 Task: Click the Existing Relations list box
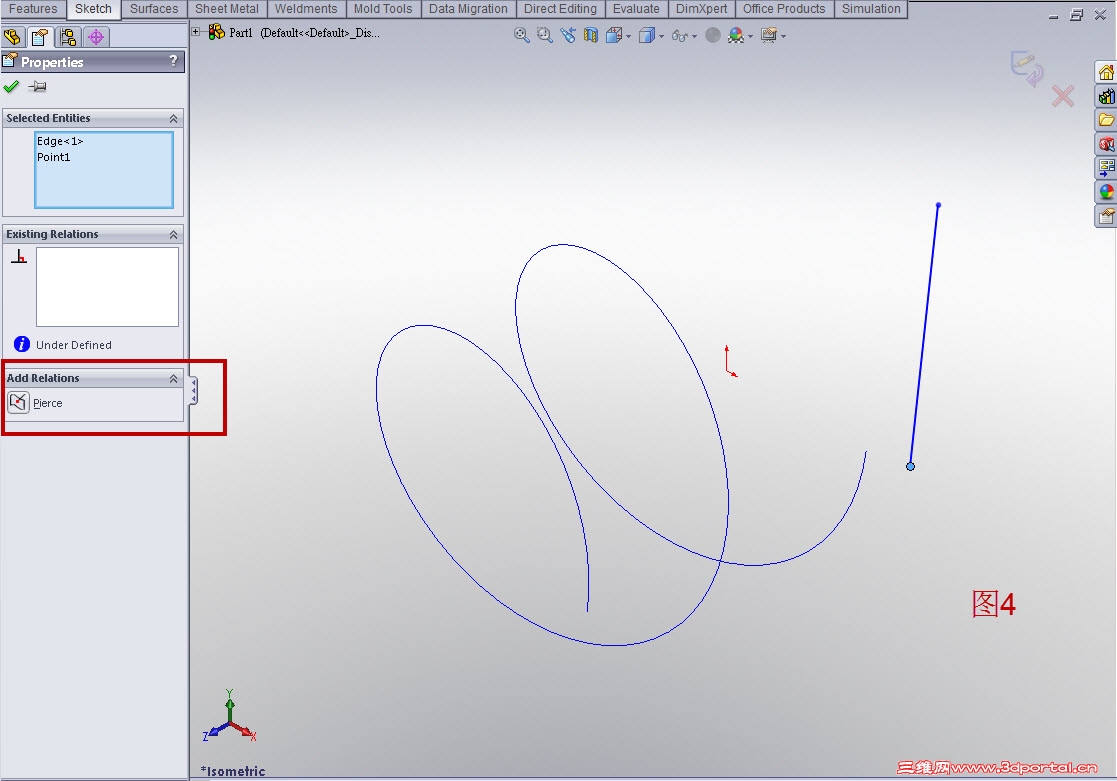(x=107, y=286)
